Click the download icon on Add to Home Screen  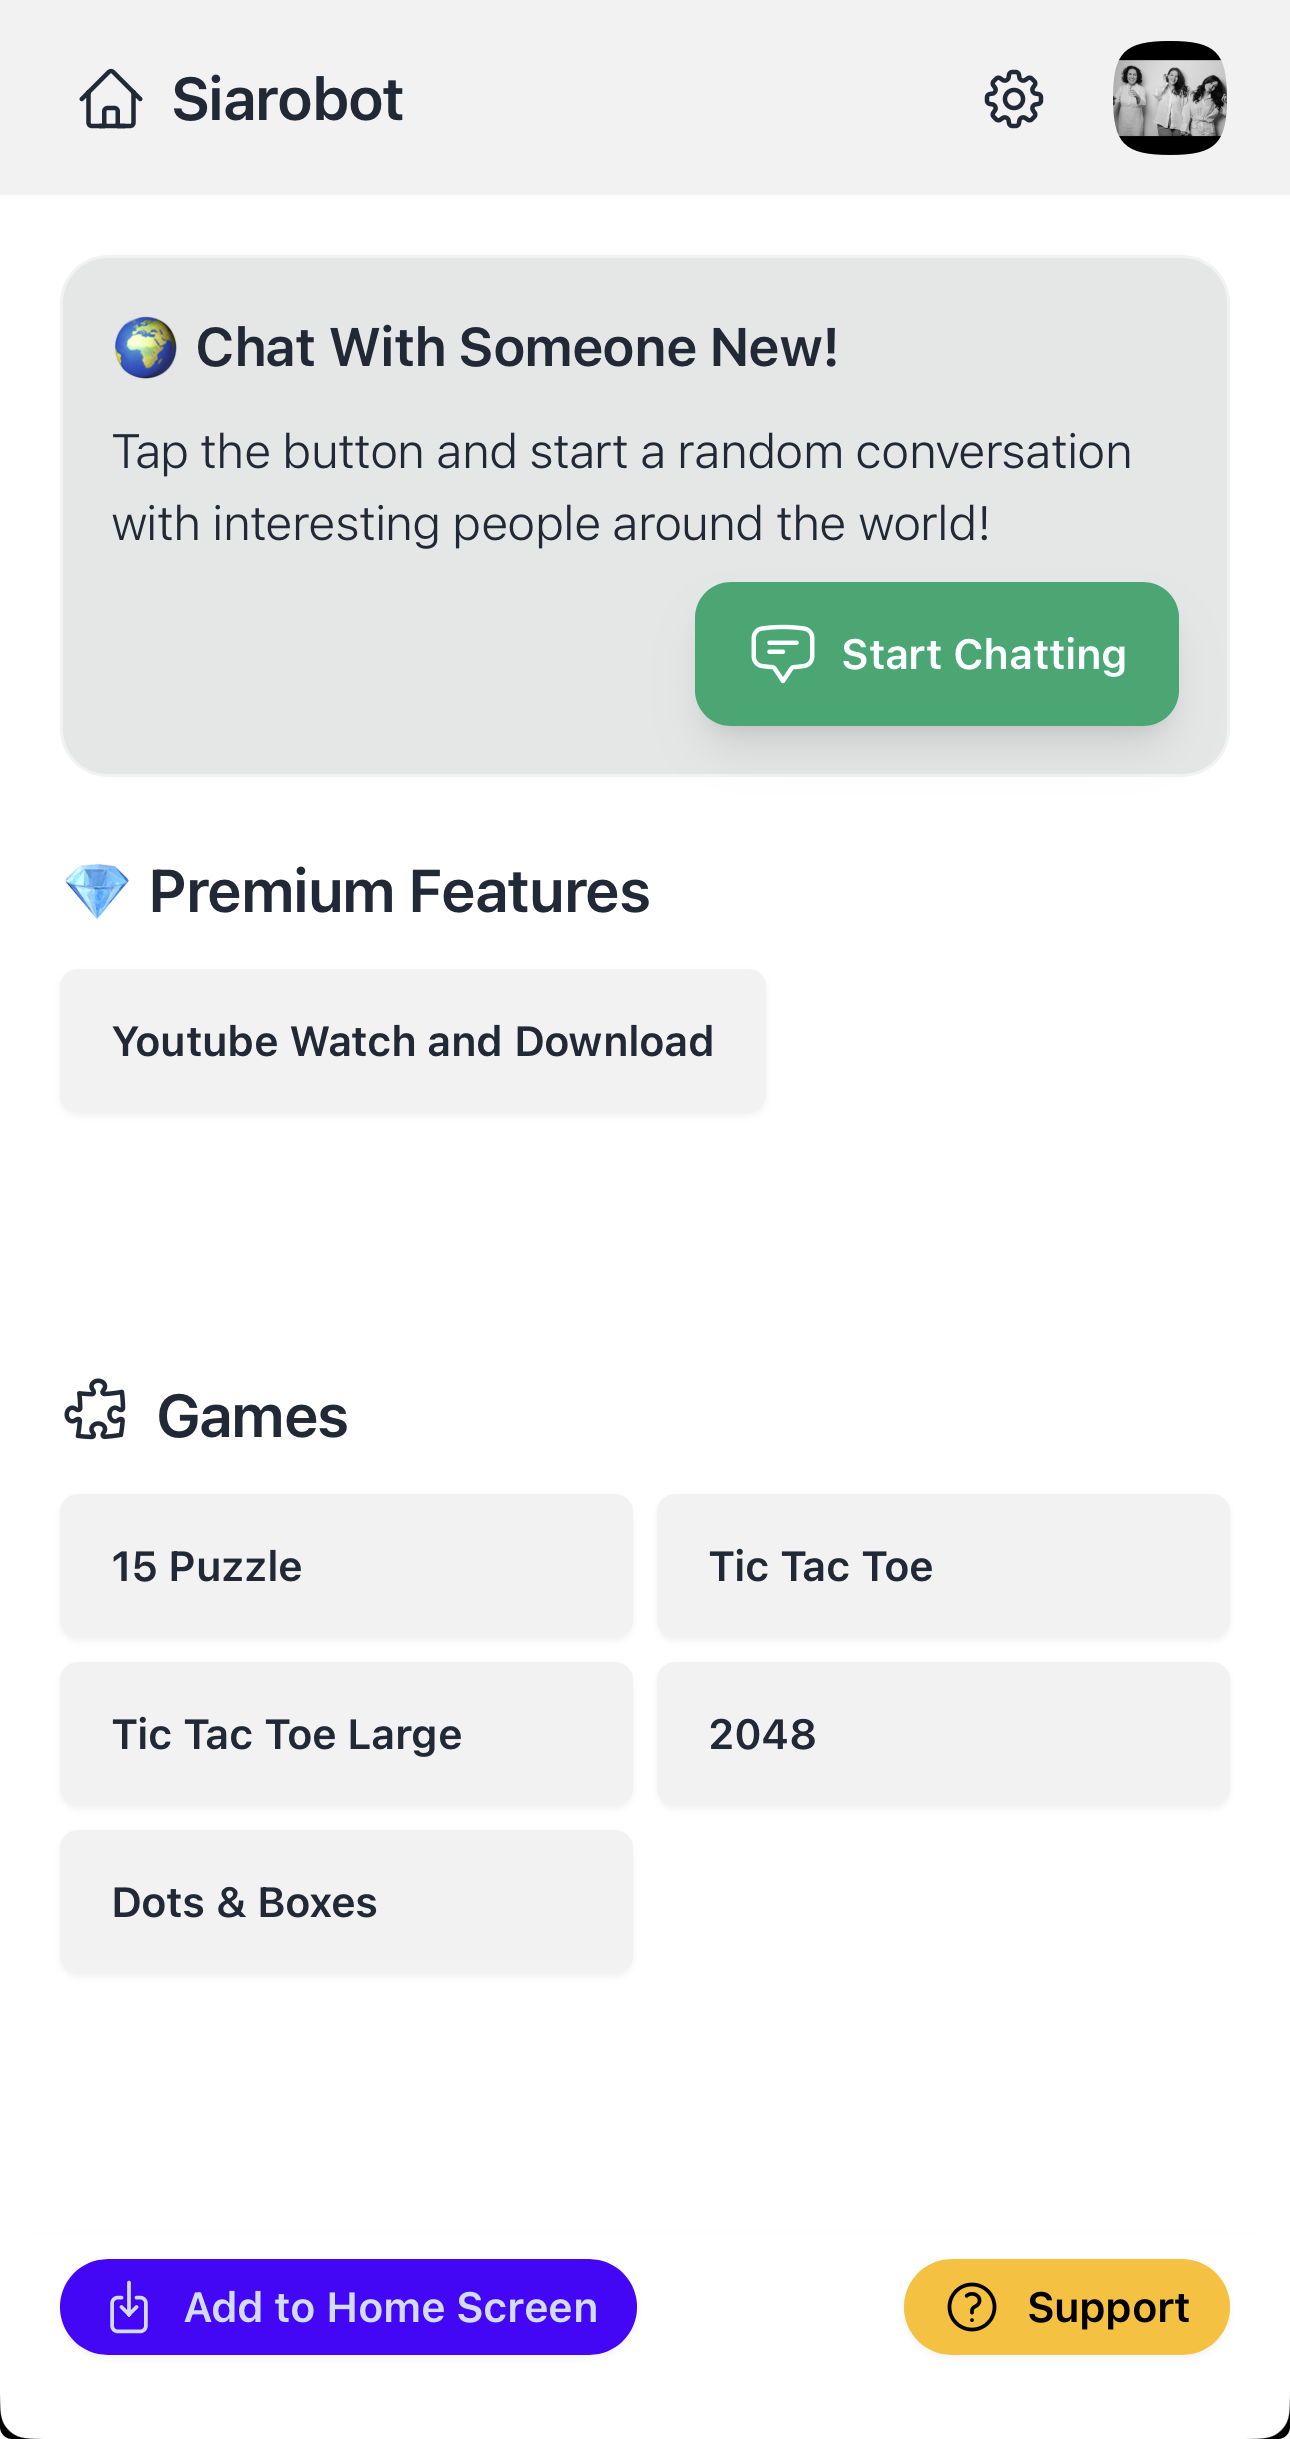(129, 2308)
